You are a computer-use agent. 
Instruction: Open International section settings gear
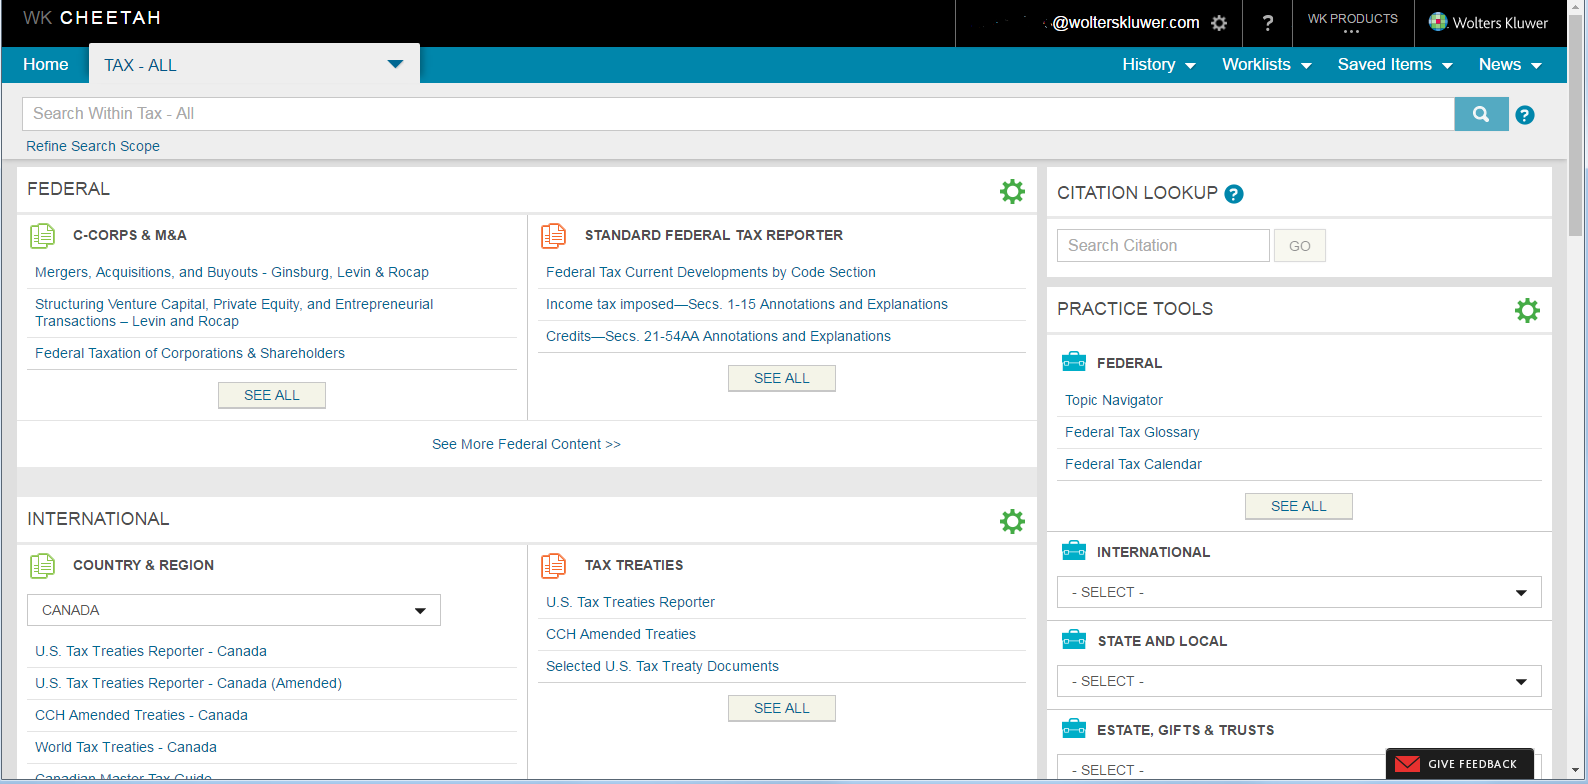tap(1012, 521)
